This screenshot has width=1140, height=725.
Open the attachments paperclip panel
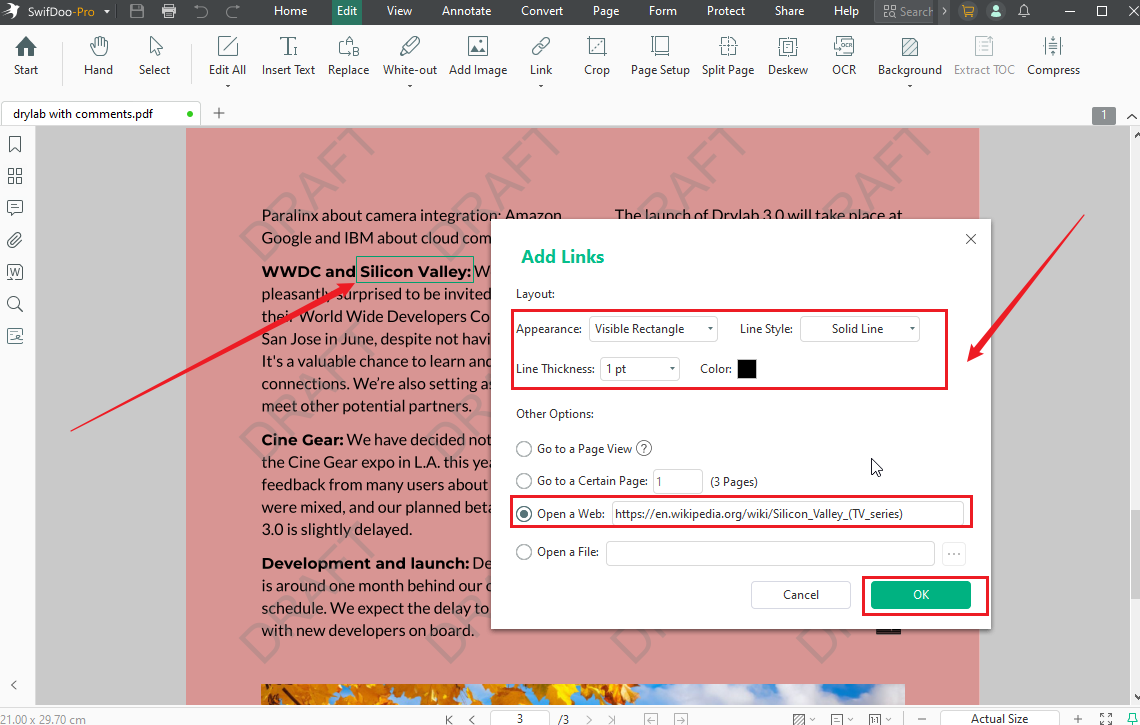pos(15,240)
